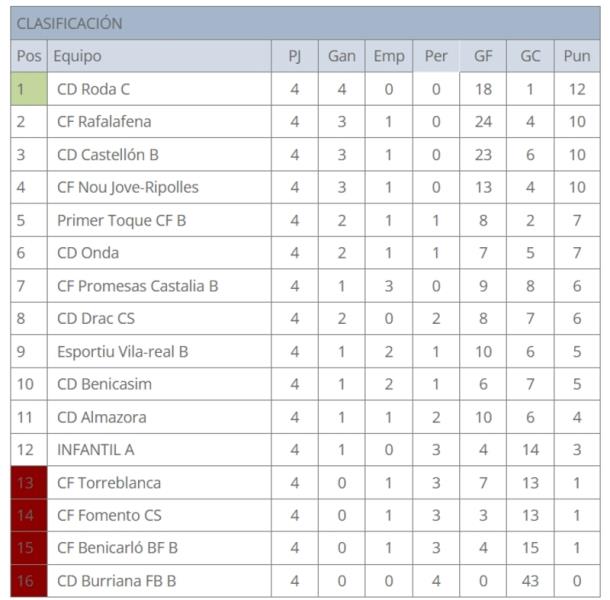The width and height of the screenshot is (610, 600).
Task: Select the CD Onda team name
Action: [x=87, y=253]
